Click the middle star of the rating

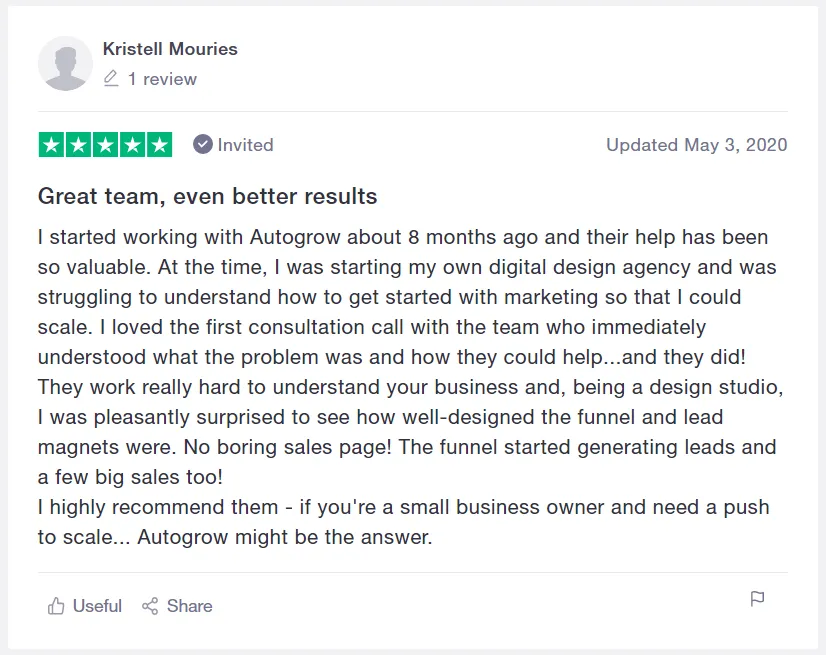(x=104, y=144)
